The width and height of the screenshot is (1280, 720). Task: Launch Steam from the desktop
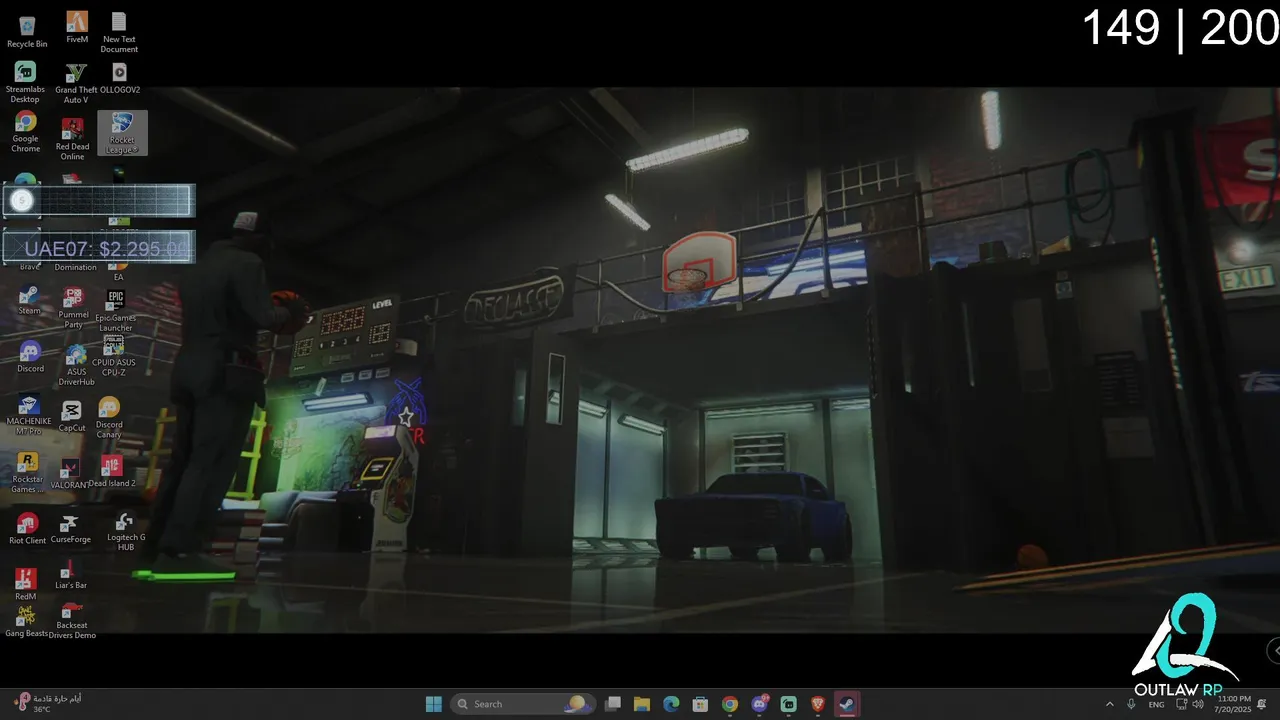click(29, 301)
